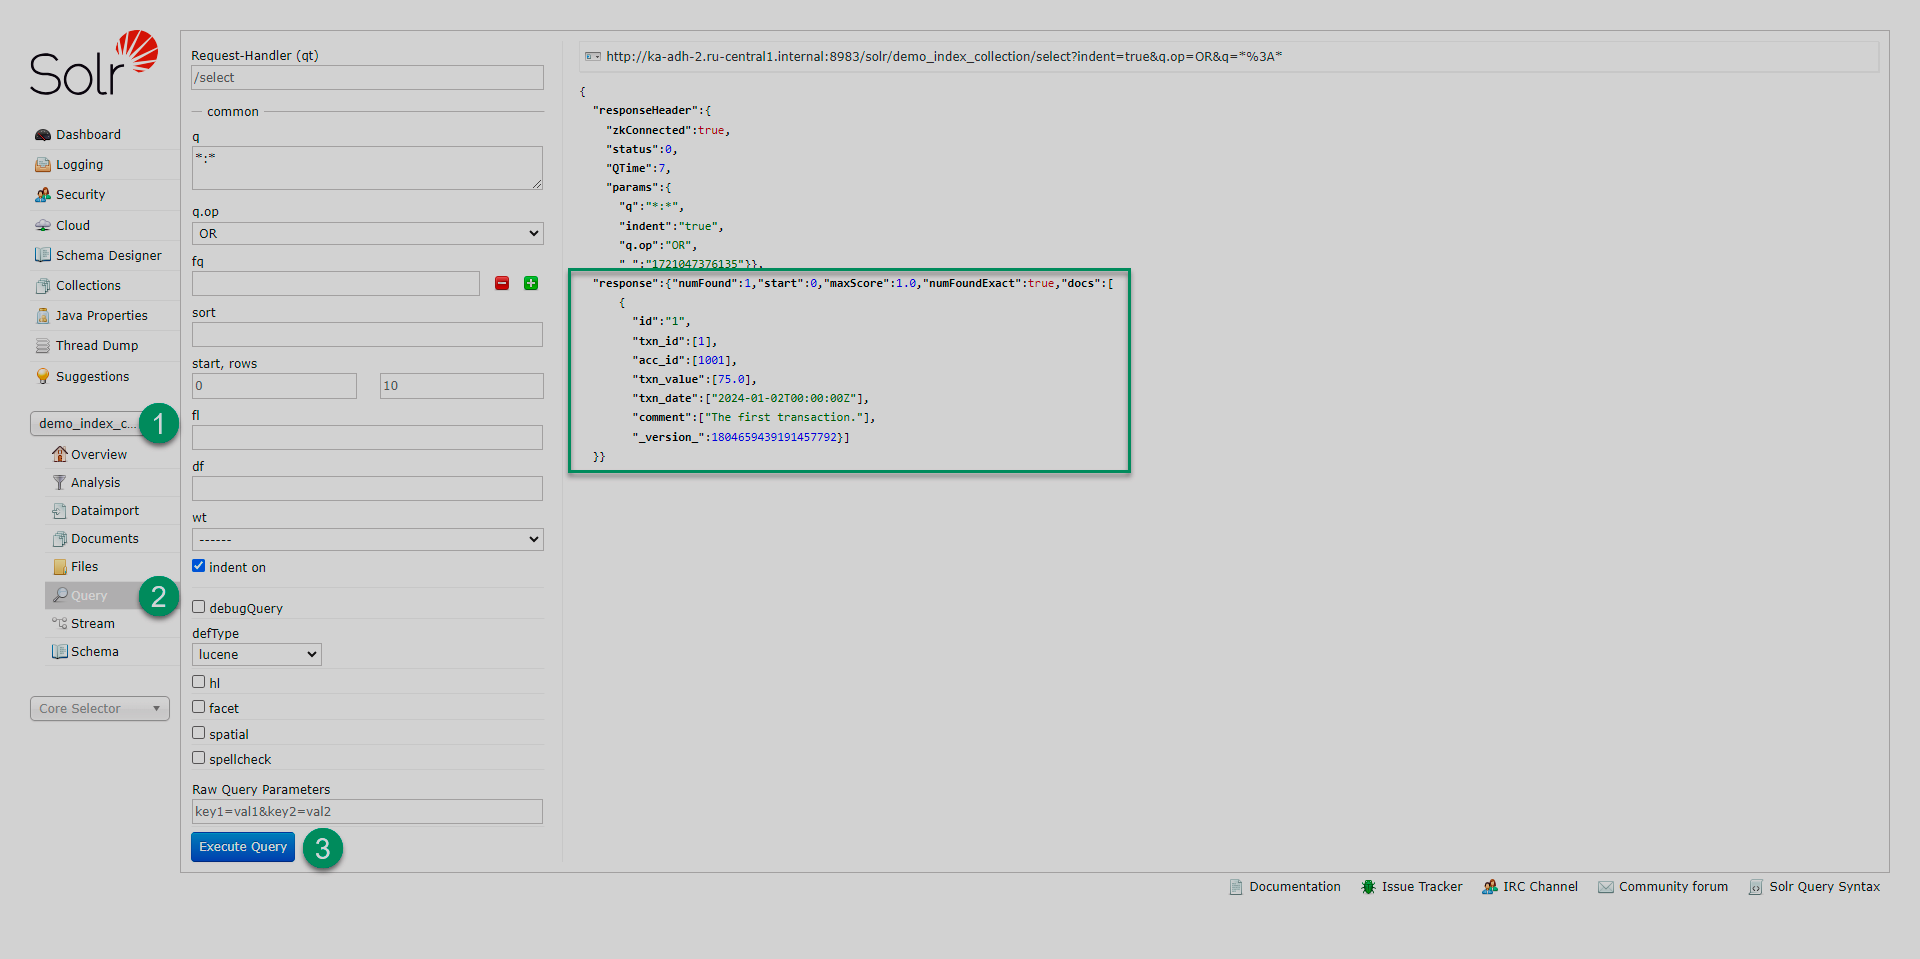This screenshot has width=1920, height=959.
Task: Click the Cloud icon
Action: pos(43,226)
